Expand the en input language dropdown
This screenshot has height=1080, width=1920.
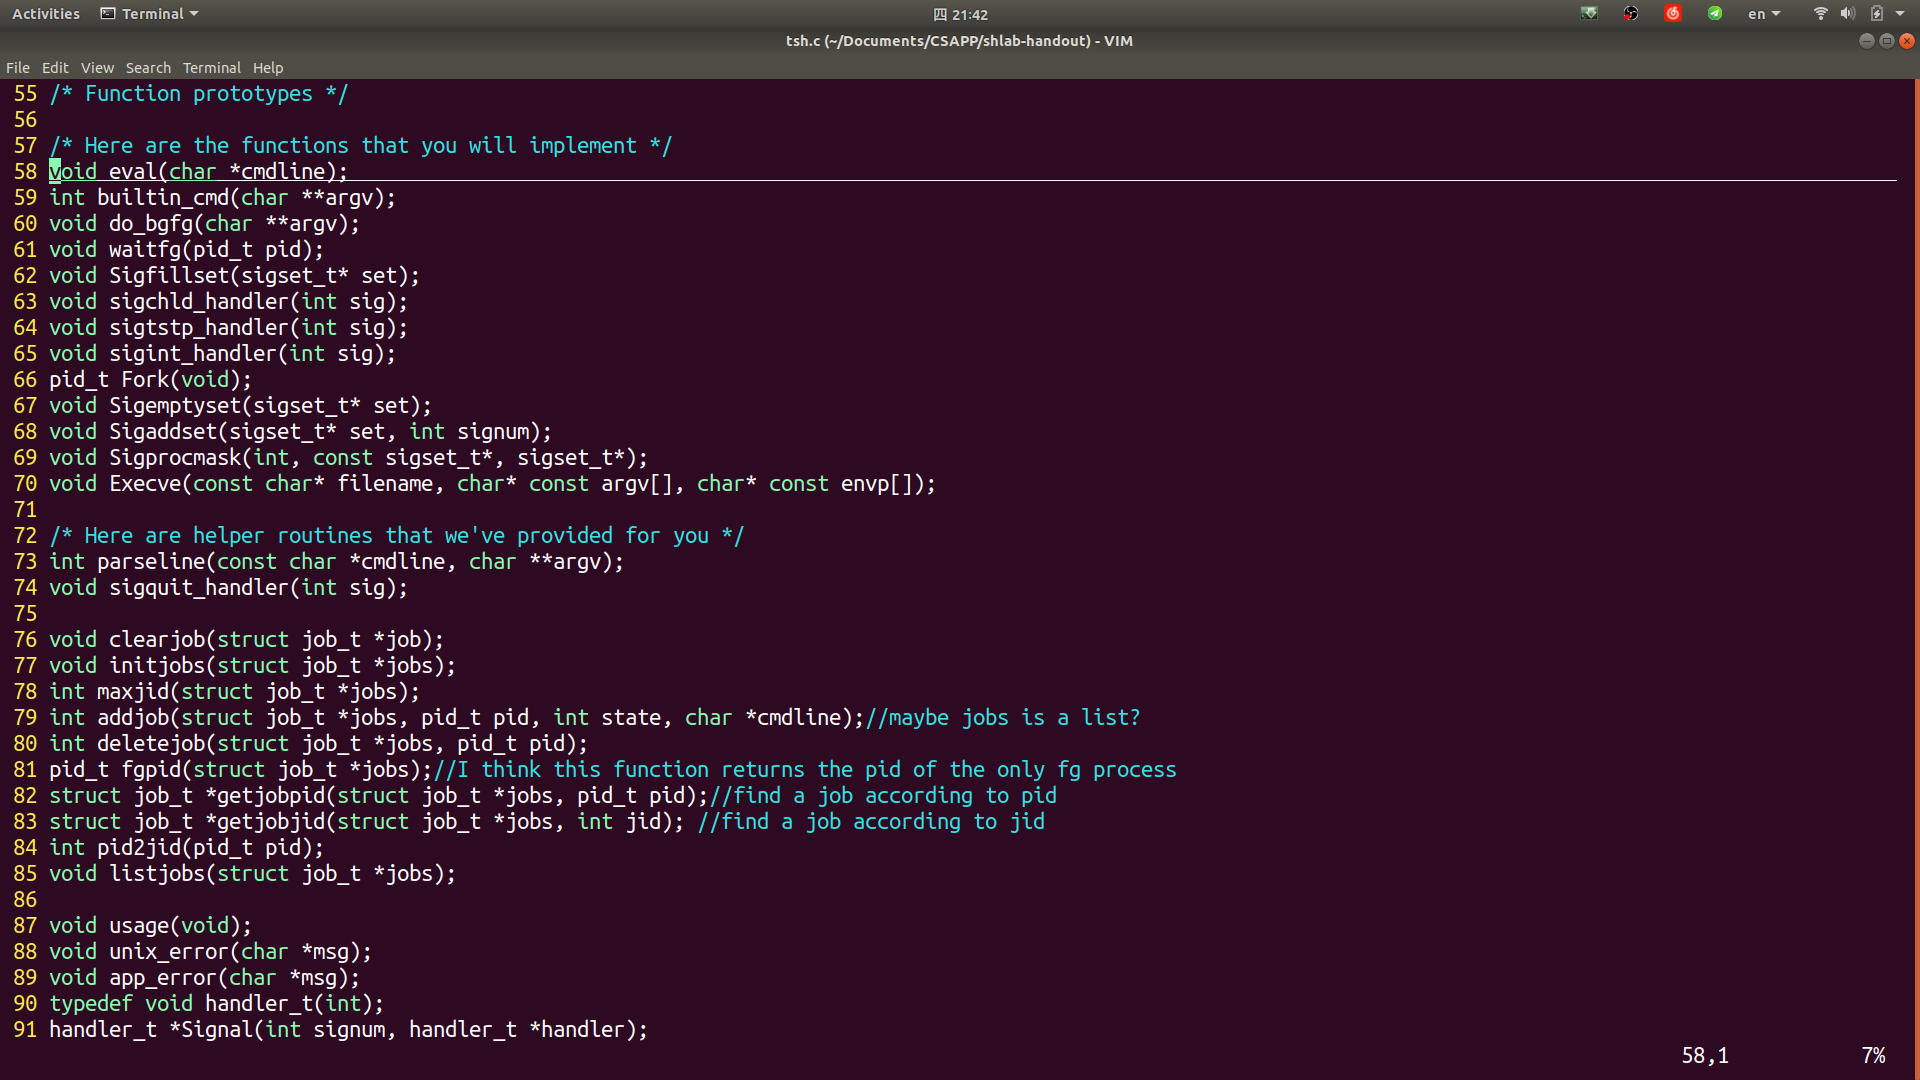tap(1764, 14)
